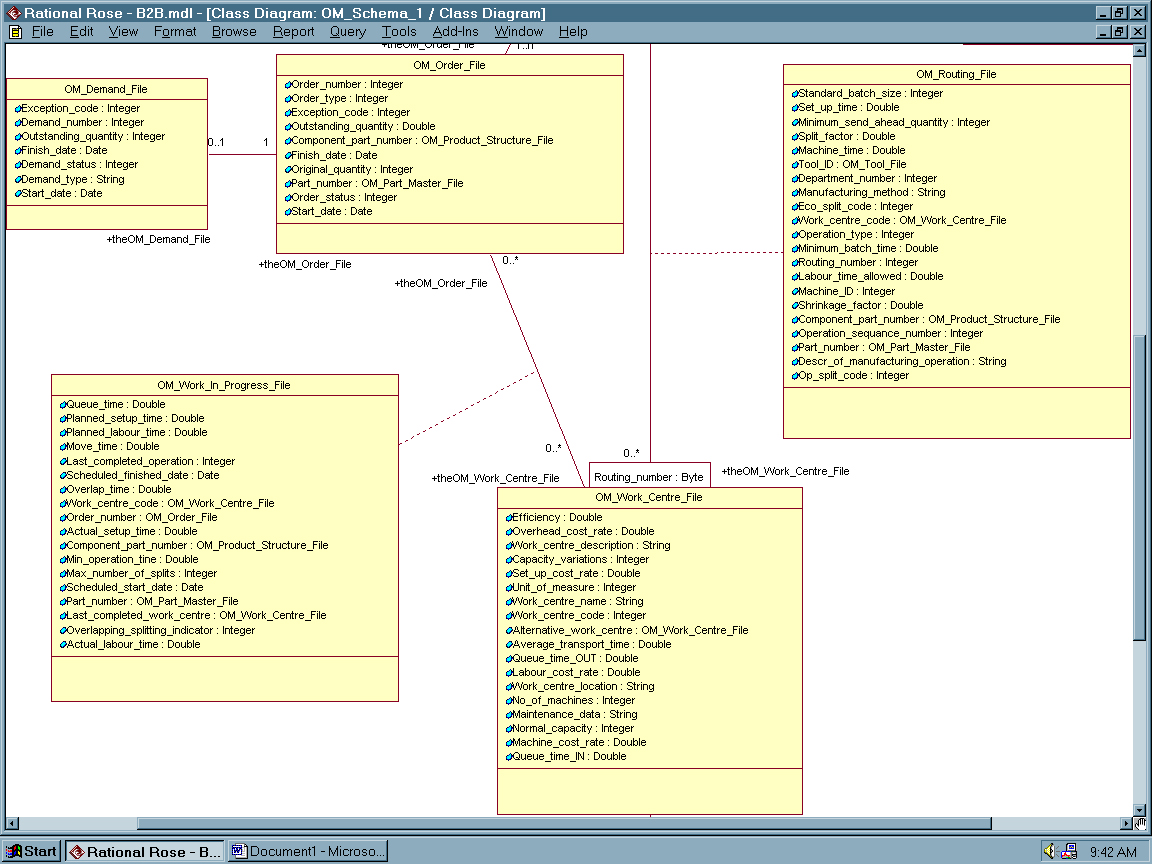Click the diagram document icon beside File
Image resolution: width=1152 pixels, height=864 pixels.
click(x=15, y=32)
